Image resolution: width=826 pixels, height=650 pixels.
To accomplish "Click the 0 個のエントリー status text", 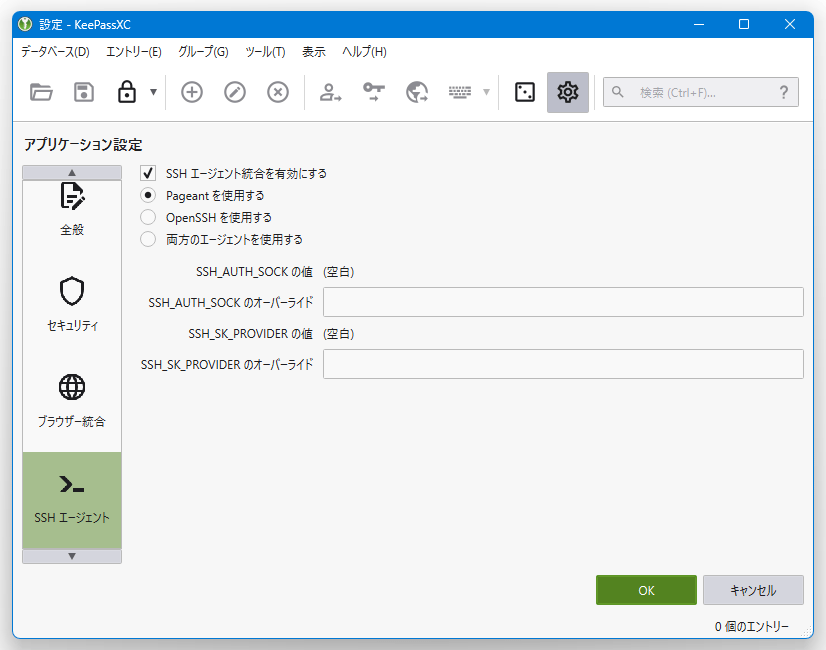I will [x=752, y=626].
